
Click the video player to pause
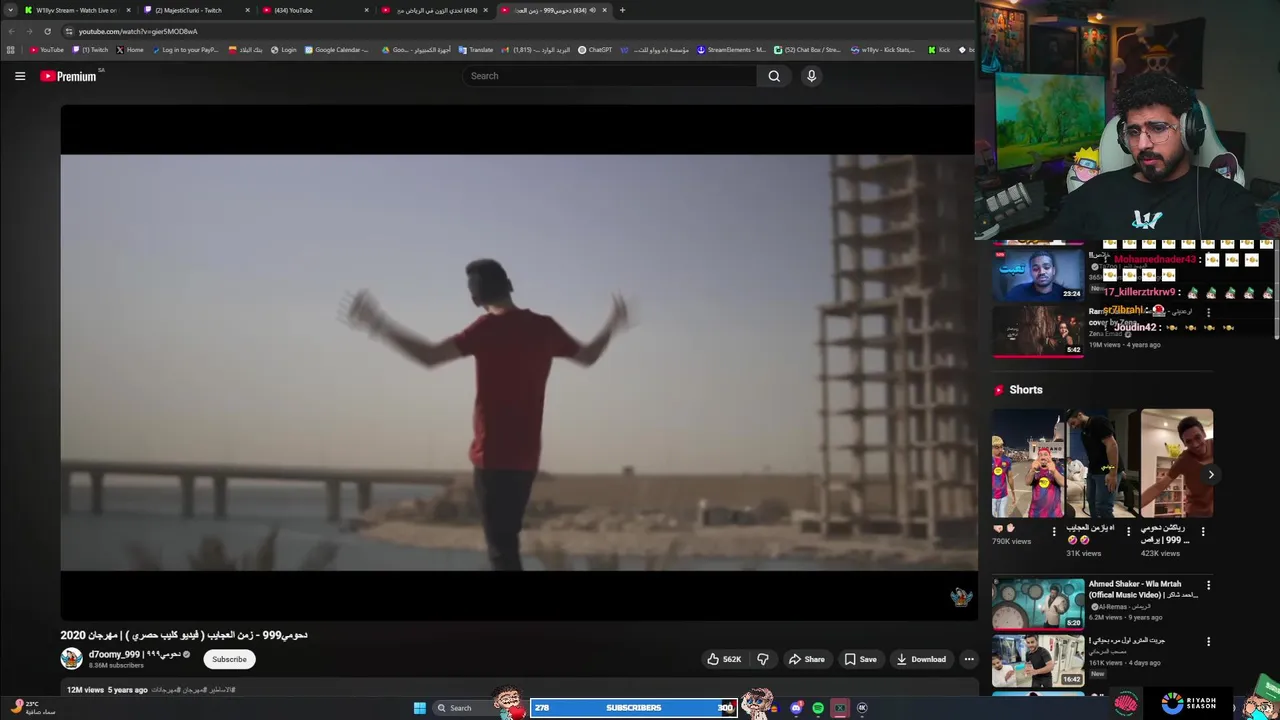[x=518, y=362]
